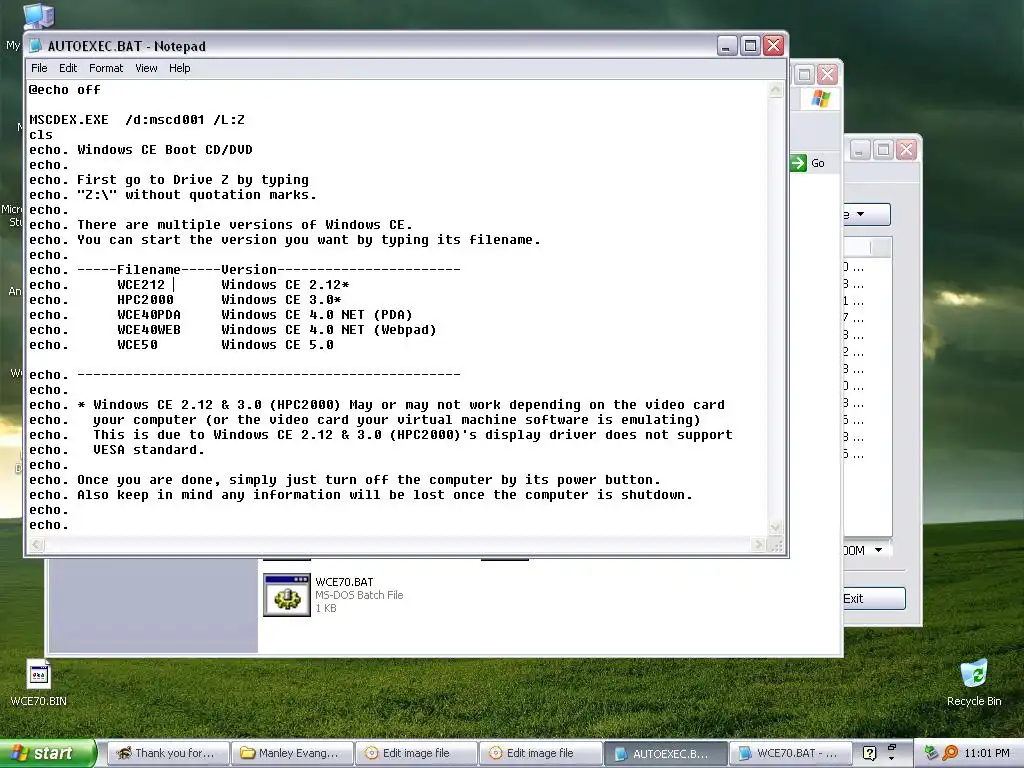1024x768 pixels.
Task: Open the Edit menu in Notepad
Action: click(x=68, y=68)
